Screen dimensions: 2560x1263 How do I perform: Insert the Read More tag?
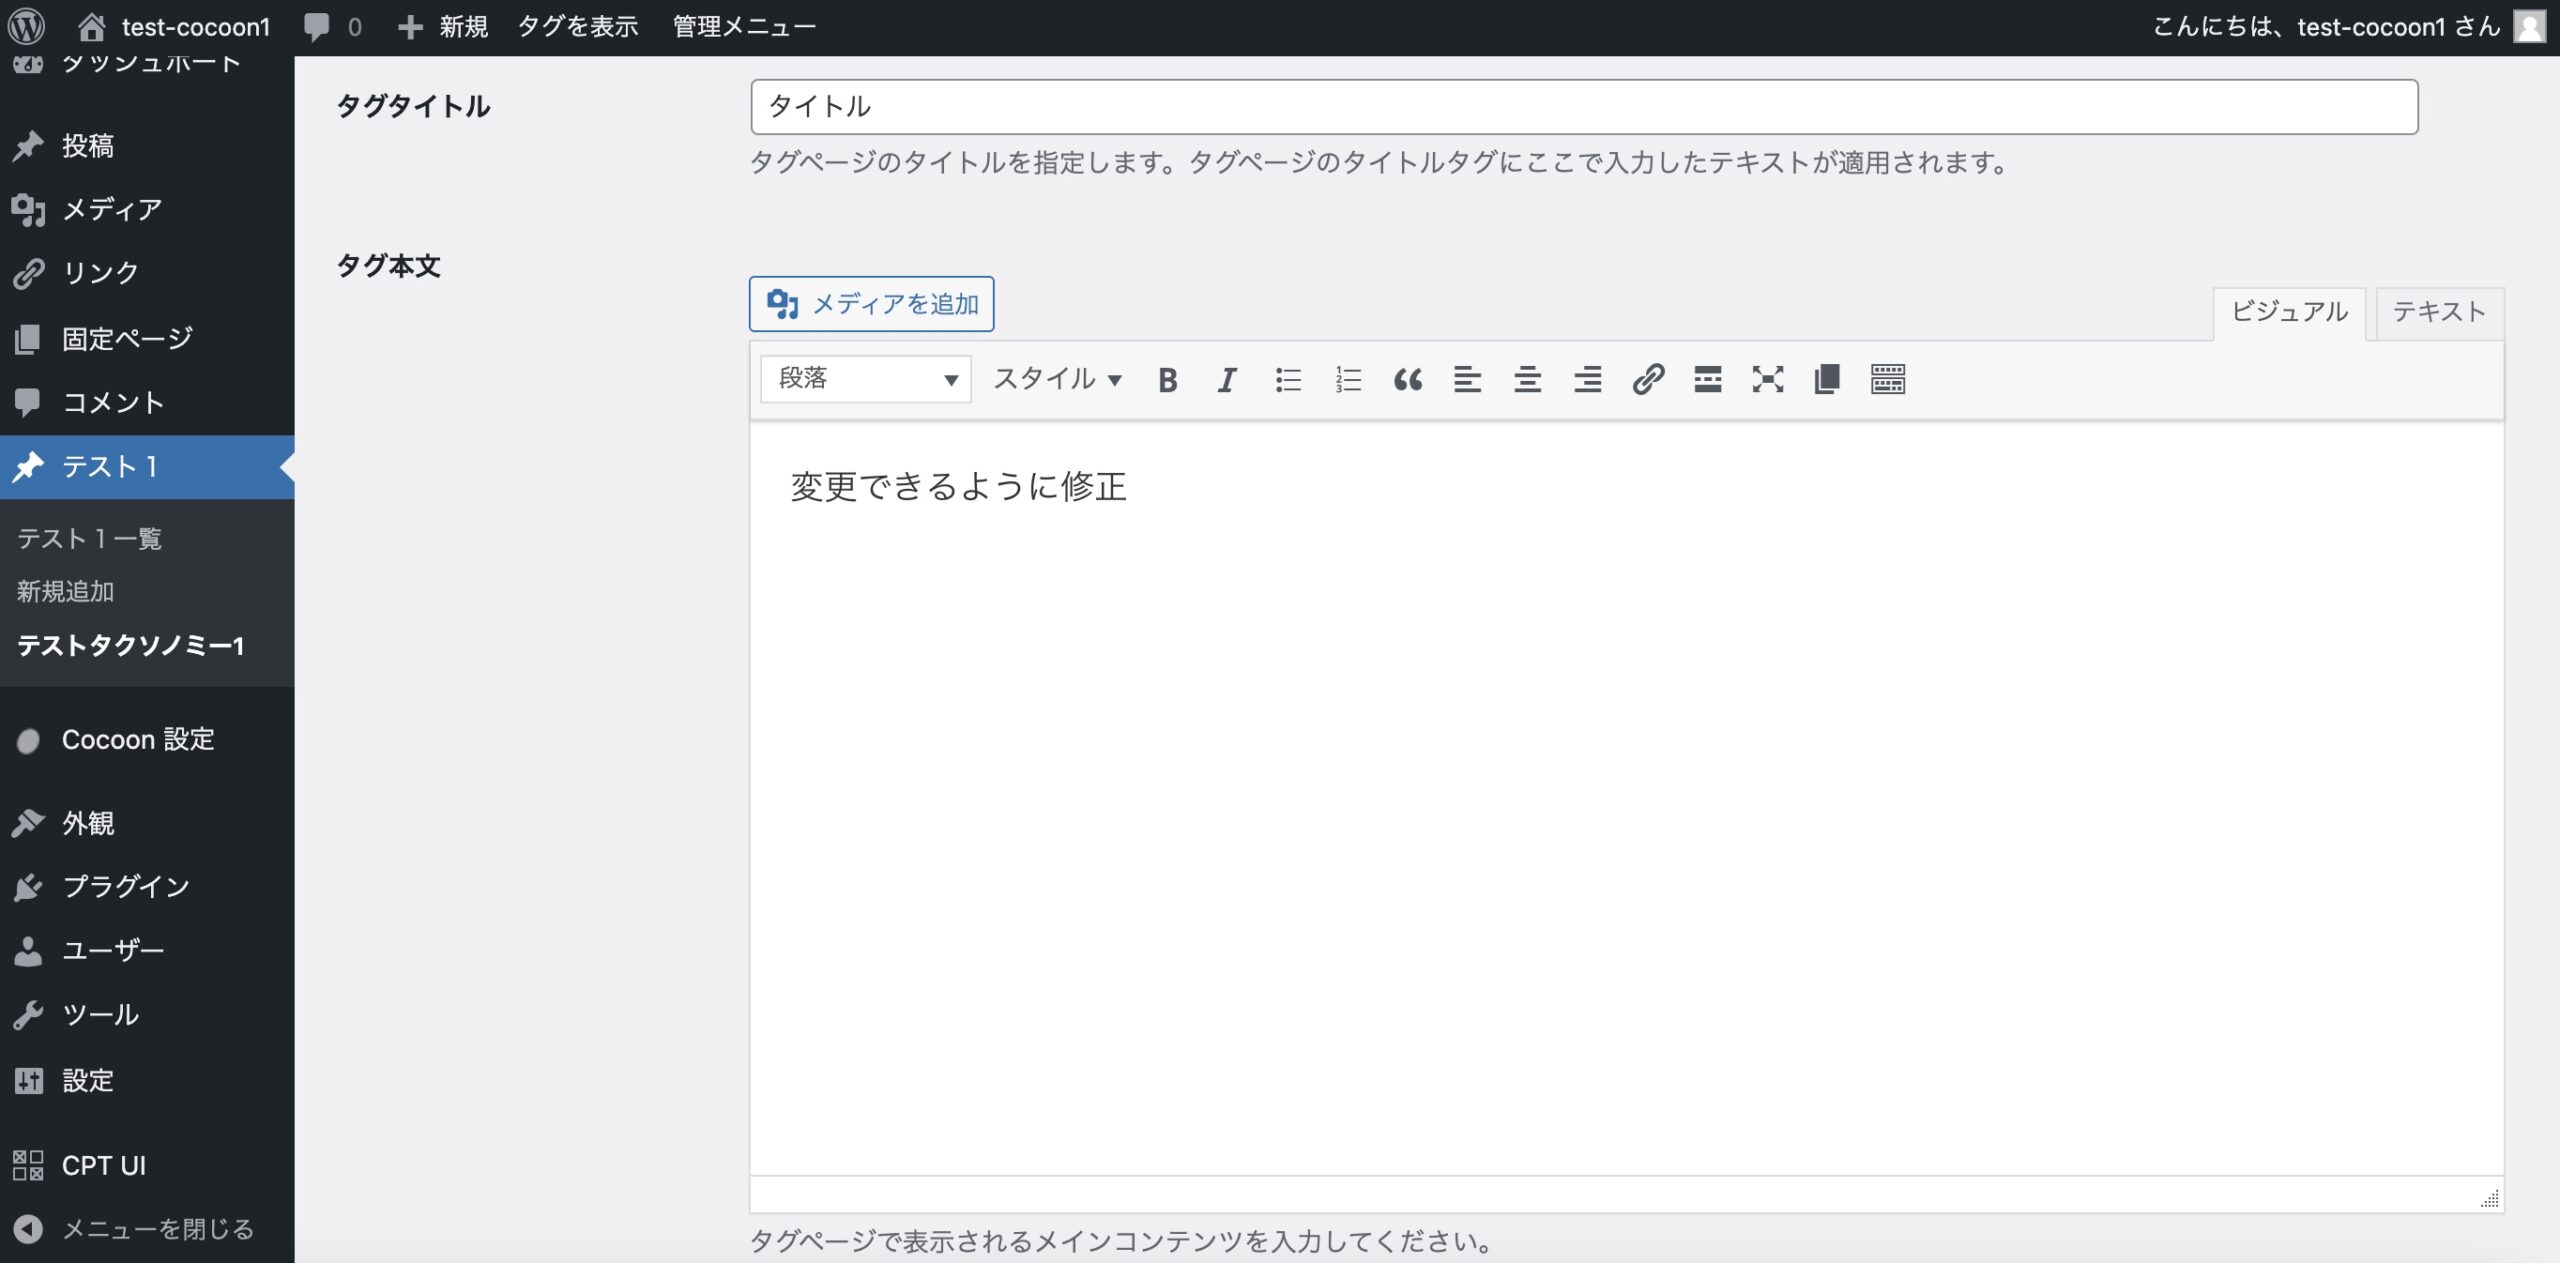[1707, 380]
